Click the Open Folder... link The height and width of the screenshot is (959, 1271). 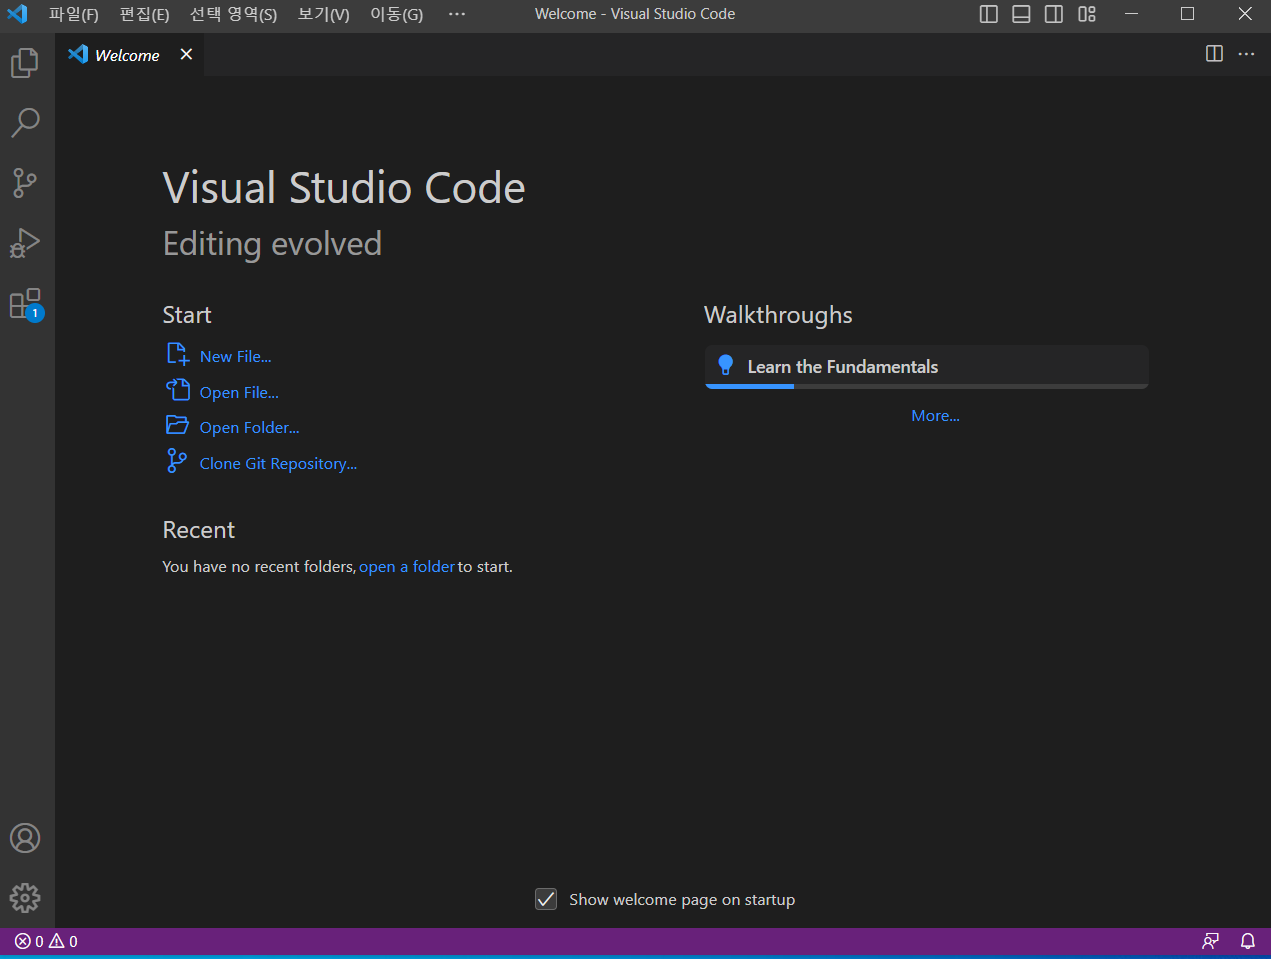click(249, 427)
